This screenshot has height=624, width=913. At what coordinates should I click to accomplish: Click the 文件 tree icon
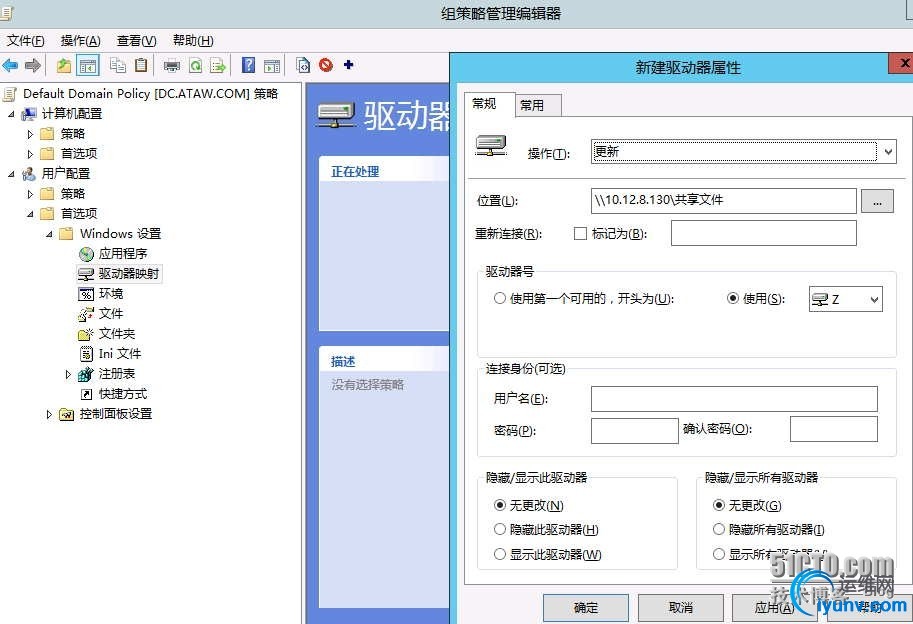coord(86,314)
